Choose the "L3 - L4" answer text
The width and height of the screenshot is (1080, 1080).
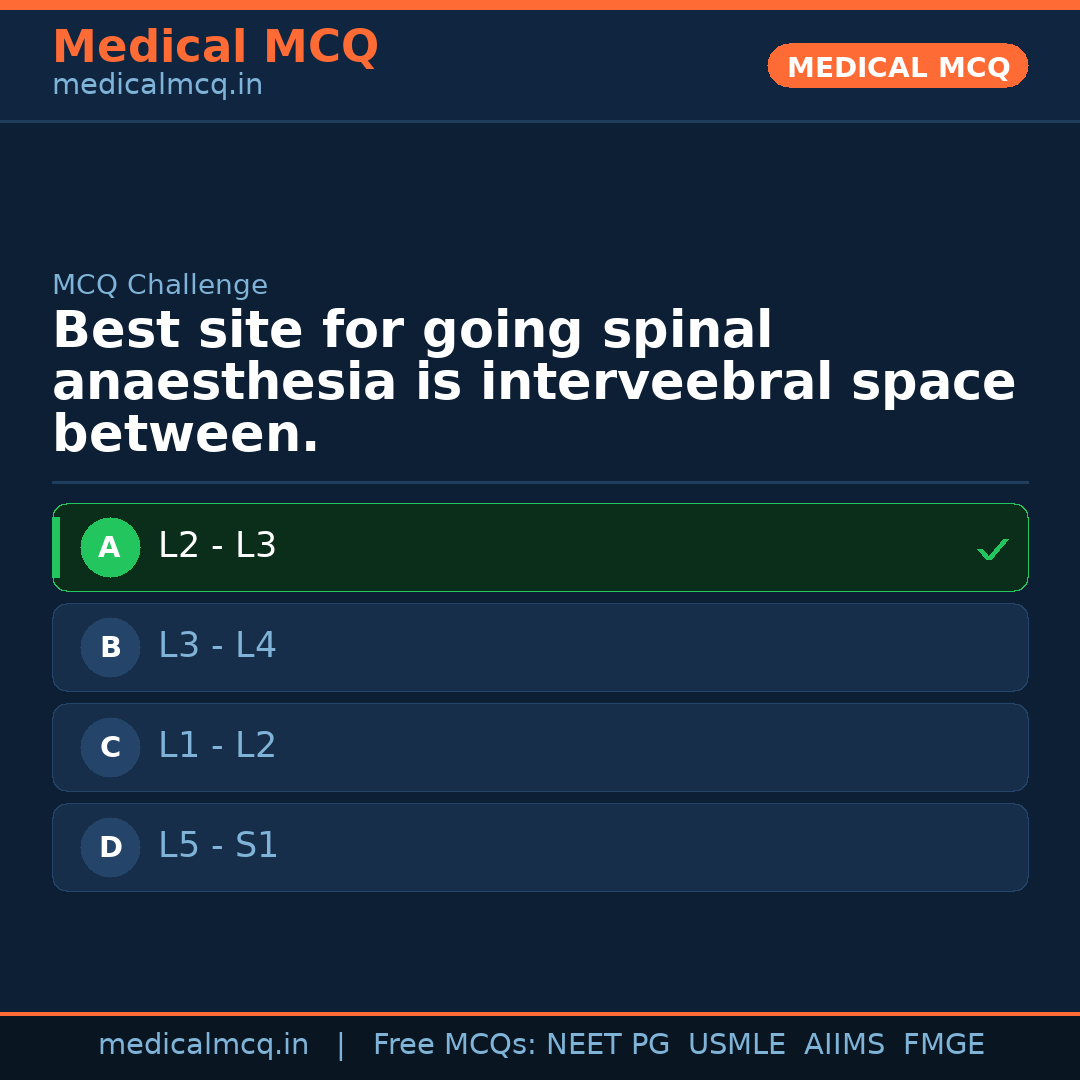[x=217, y=646]
